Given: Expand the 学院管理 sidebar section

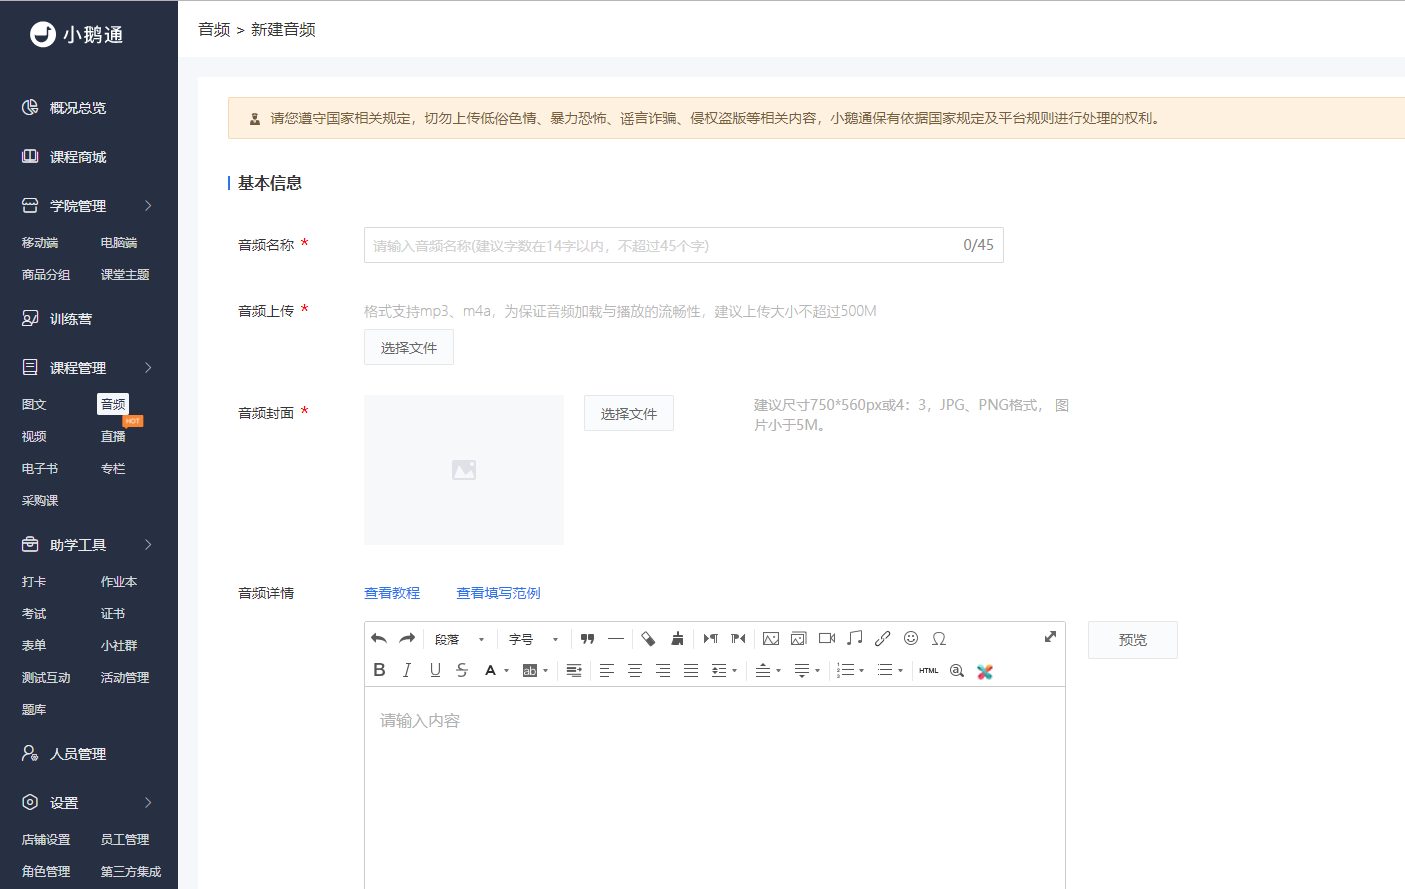Looking at the screenshot, I should (x=89, y=206).
